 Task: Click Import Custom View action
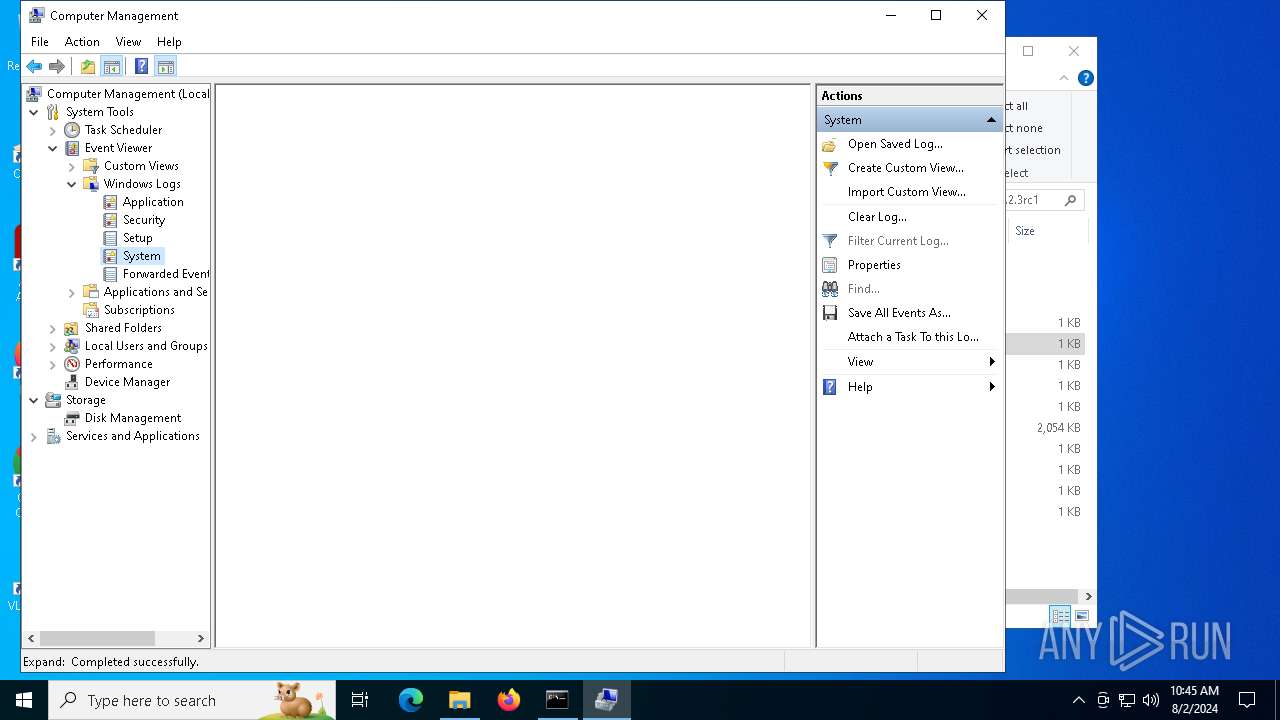pyautogui.click(x=907, y=192)
